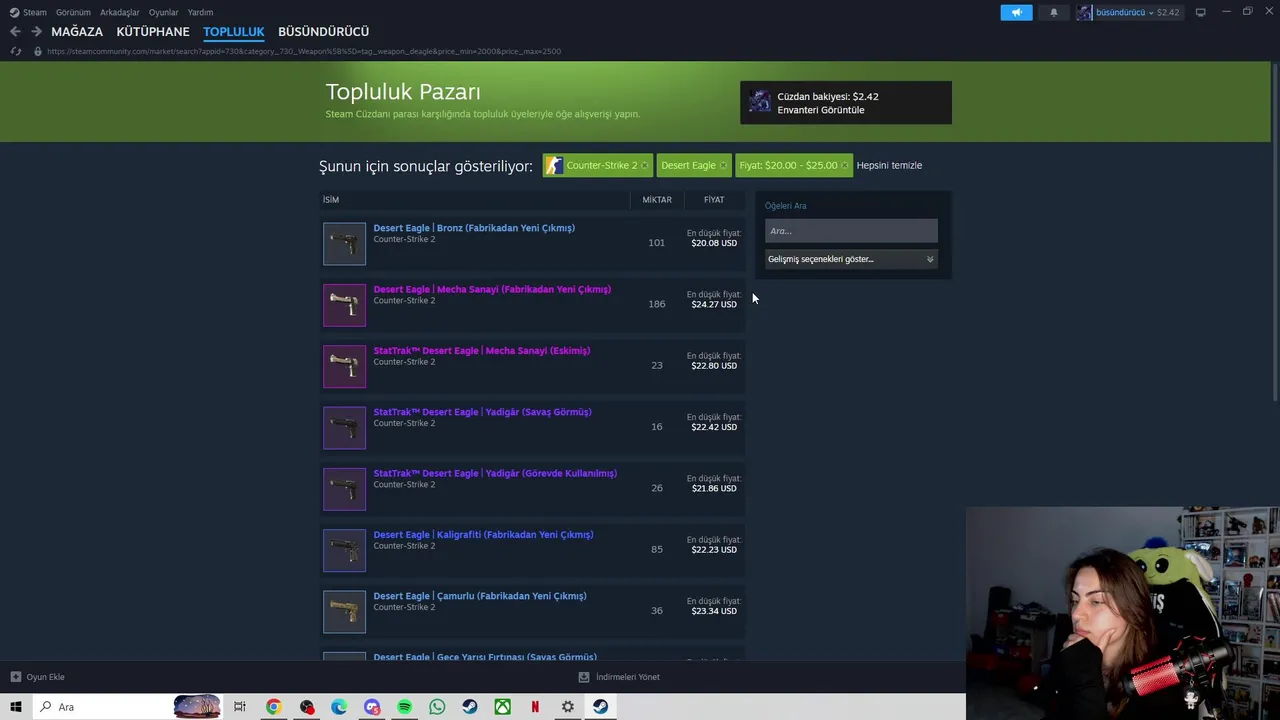Click Envanteri Görüntüle link
Image resolution: width=1280 pixels, height=720 pixels.
coord(821,110)
